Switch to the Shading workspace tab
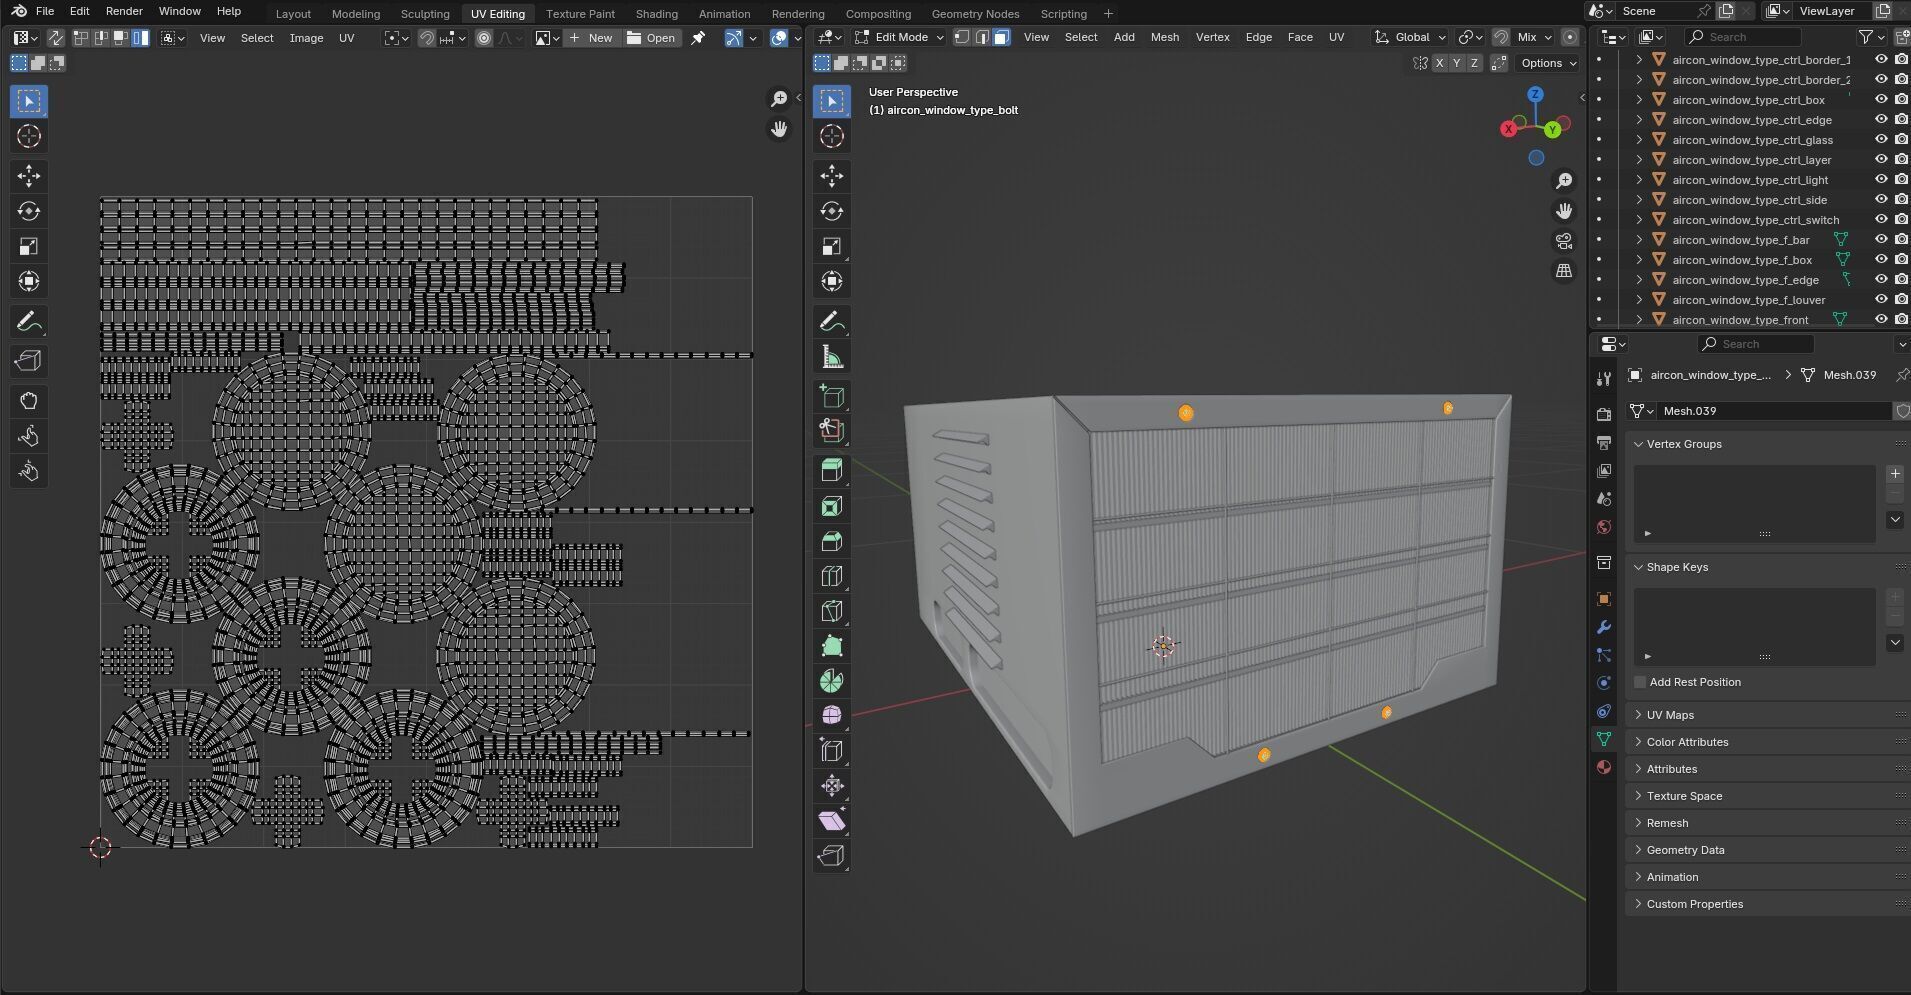The image size is (1911, 995). pos(656,14)
